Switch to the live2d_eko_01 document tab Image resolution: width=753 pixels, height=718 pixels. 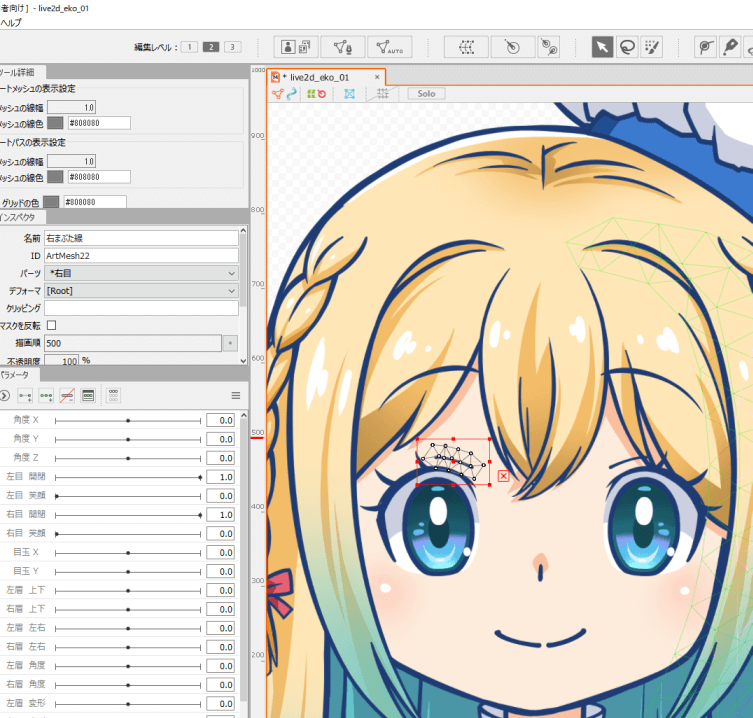coord(320,77)
